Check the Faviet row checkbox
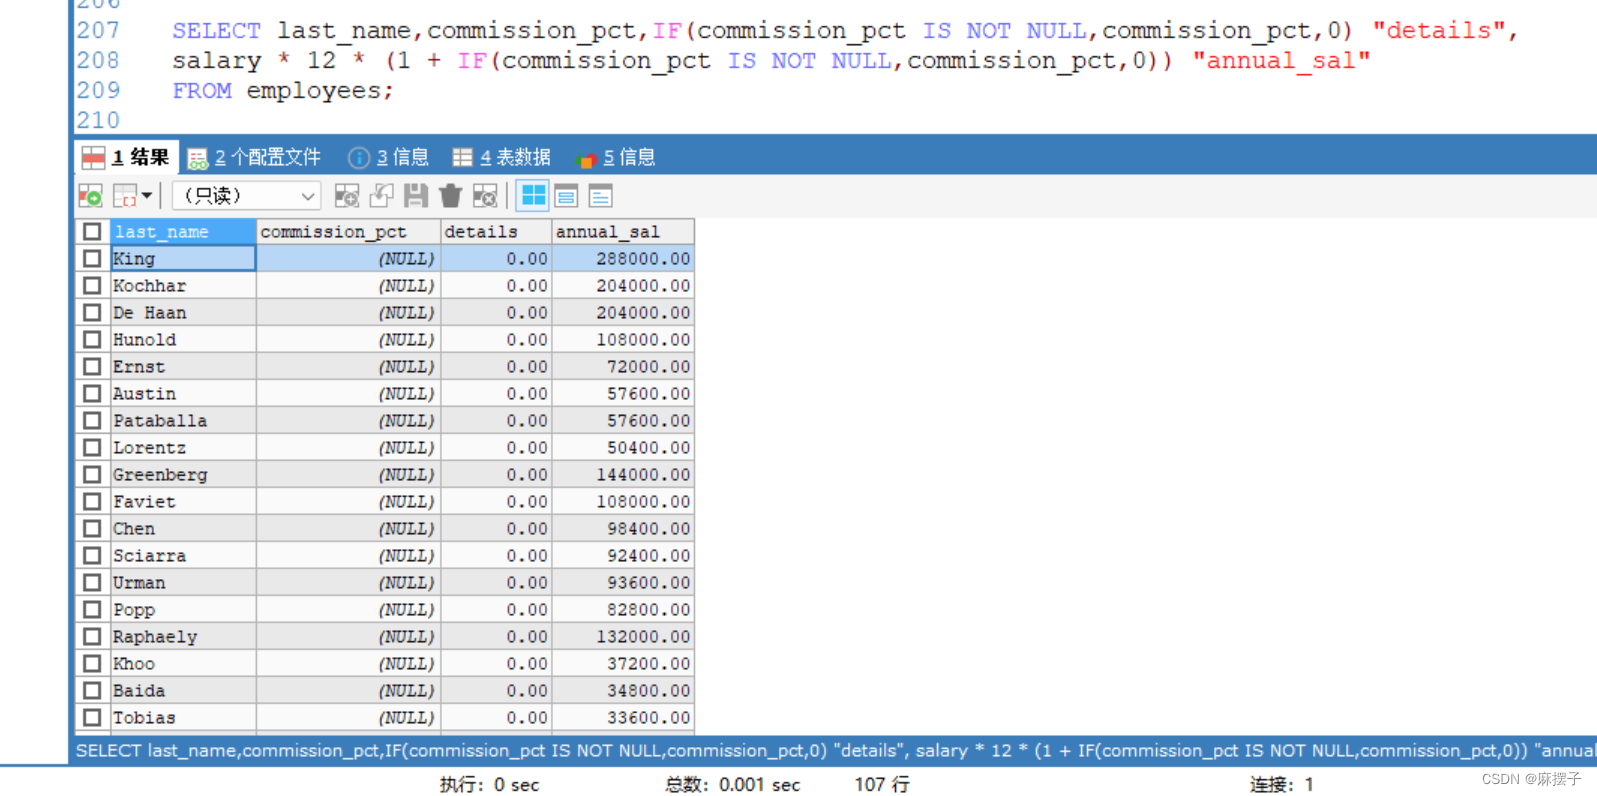The width and height of the screenshot is (1597, 796). tap(92, 501)
